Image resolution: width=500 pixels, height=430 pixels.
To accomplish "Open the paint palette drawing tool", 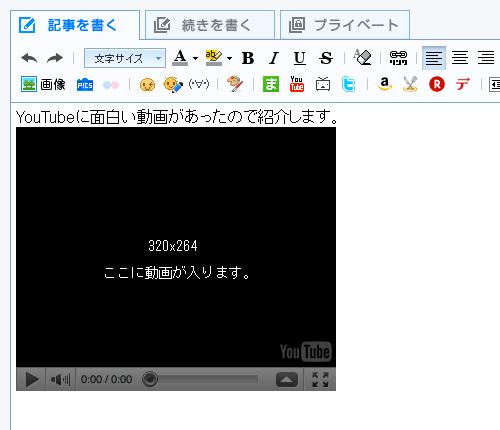I will click(x=235, y=84).
